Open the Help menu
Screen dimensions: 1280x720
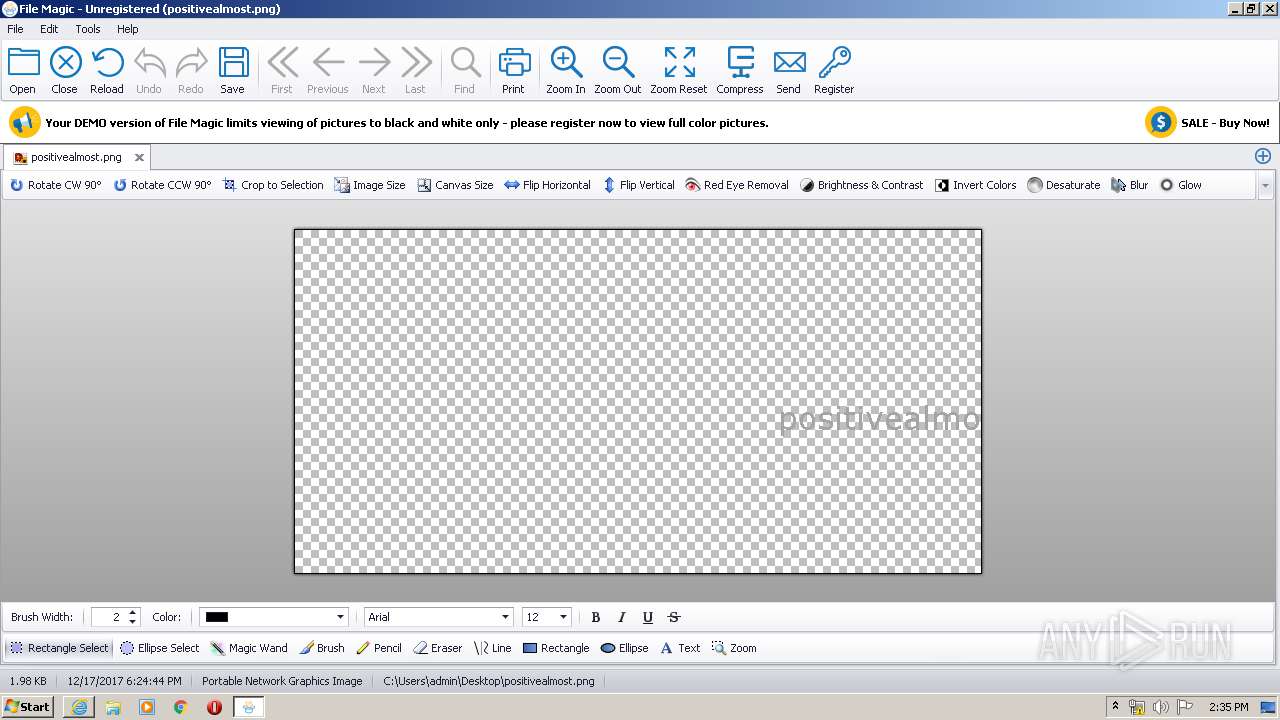point(127,29)
